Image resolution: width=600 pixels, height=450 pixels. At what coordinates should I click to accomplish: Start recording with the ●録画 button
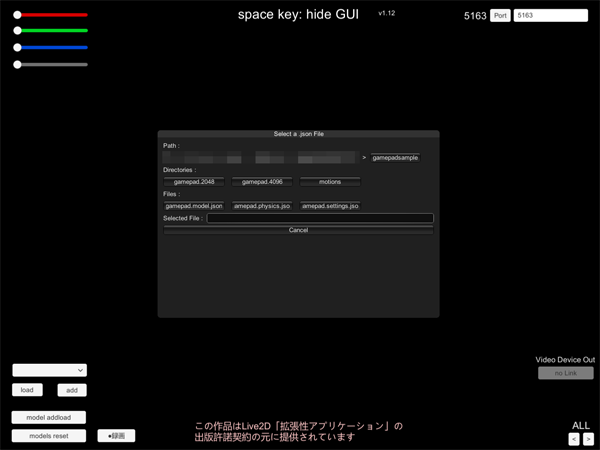click(x=116, y=436)
